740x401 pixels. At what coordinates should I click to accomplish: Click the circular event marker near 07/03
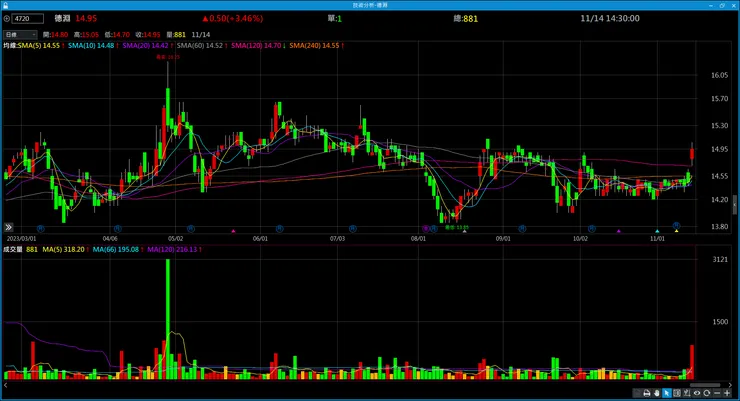pos(353,229)
